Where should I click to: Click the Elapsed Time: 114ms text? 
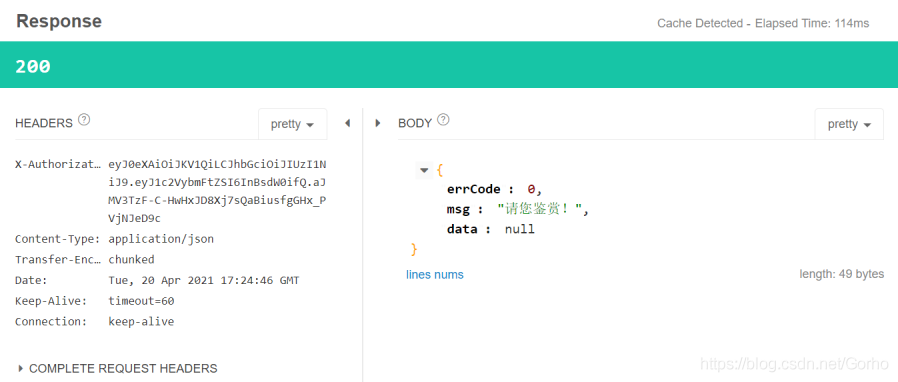(x=812, y=23)
